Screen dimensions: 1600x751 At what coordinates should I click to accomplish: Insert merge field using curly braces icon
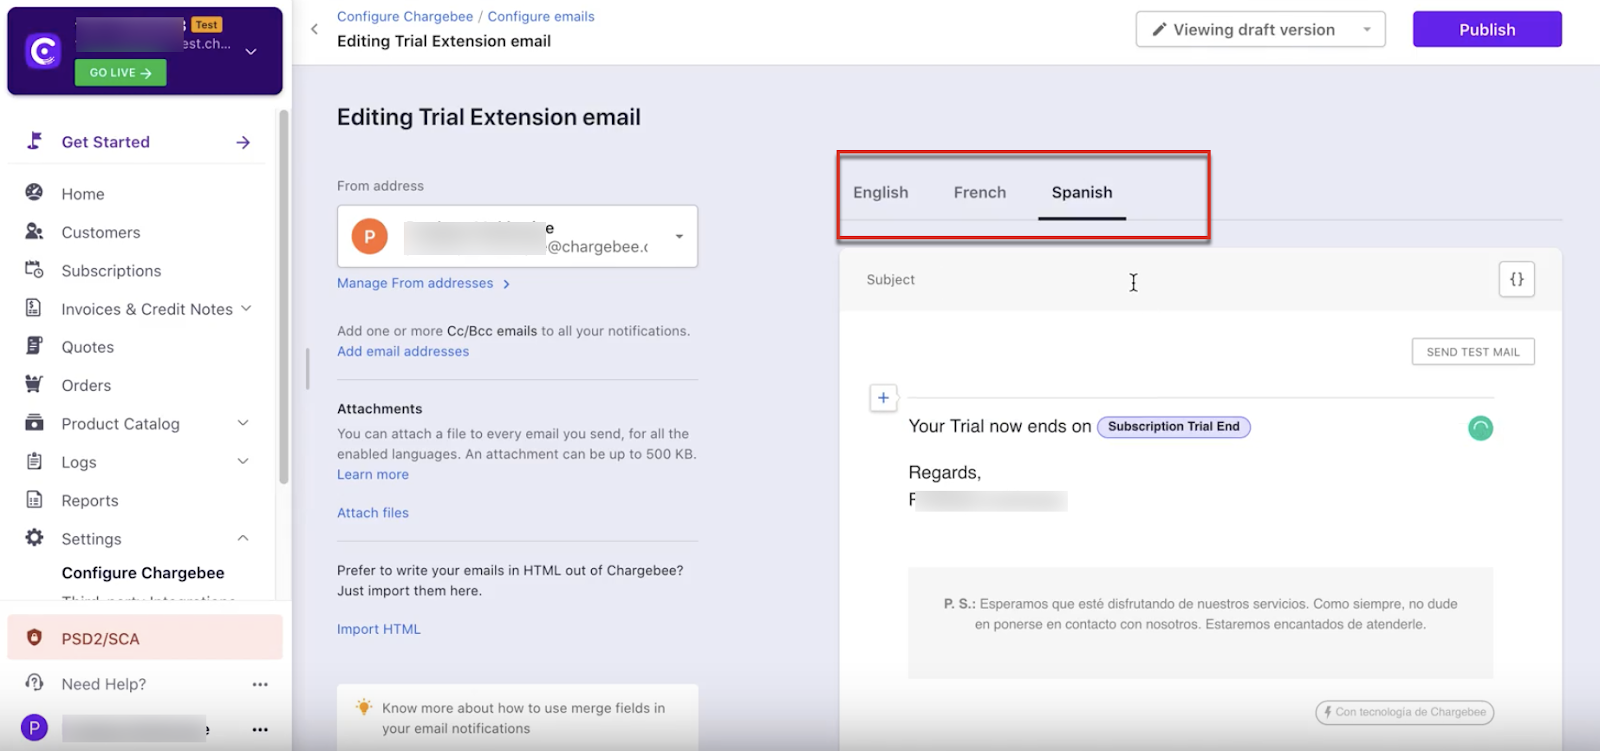(x=1516, y=280)
